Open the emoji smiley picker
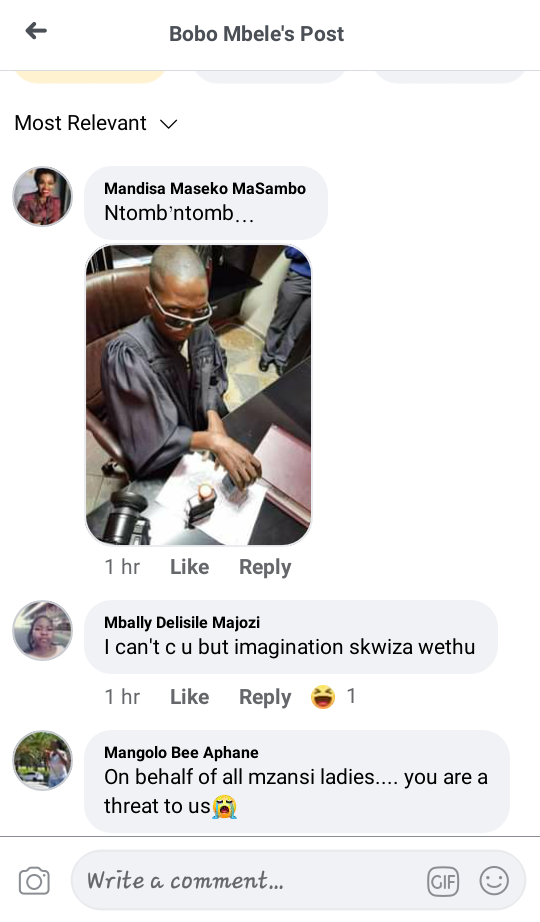Screen dimensions: 540x922 [x=494, y=881]
